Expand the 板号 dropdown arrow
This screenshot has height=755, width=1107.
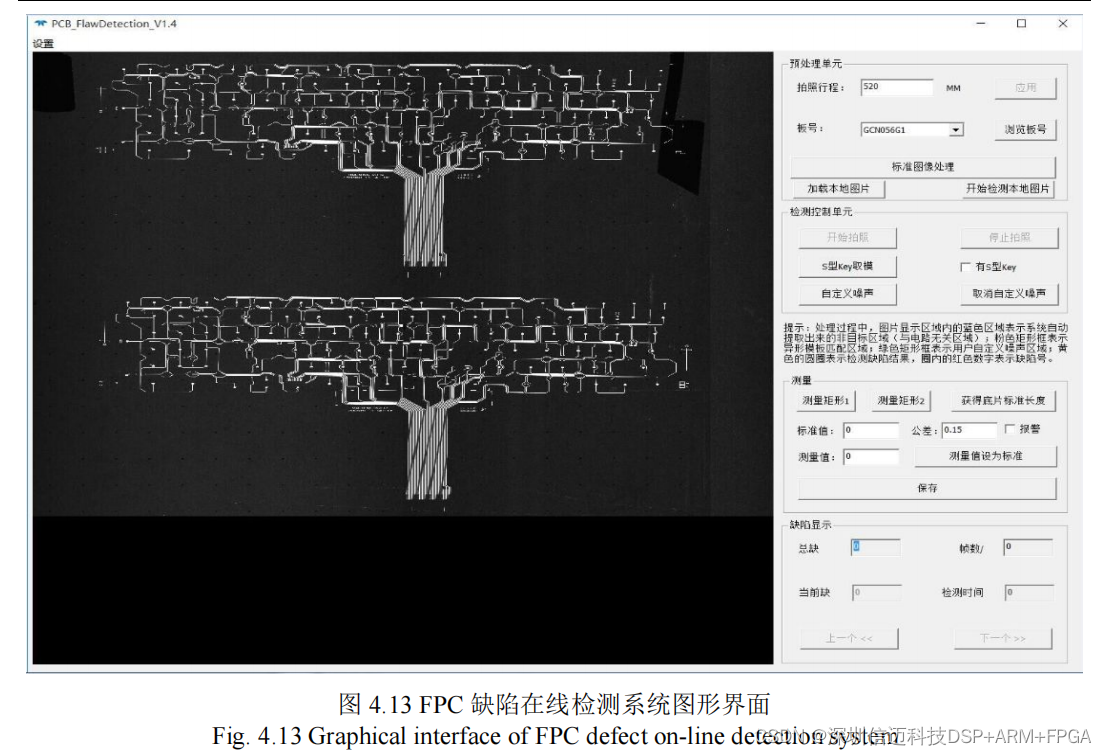pyautogui.click(x=956, y=130)
